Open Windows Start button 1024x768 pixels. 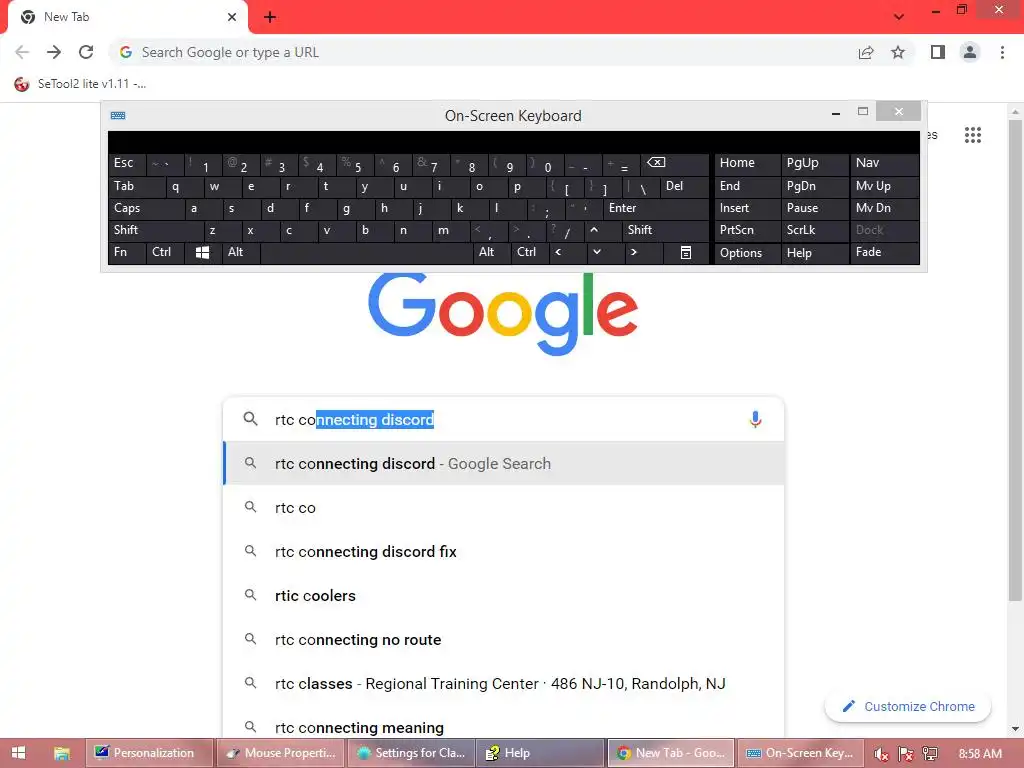(x=18, y=753)
